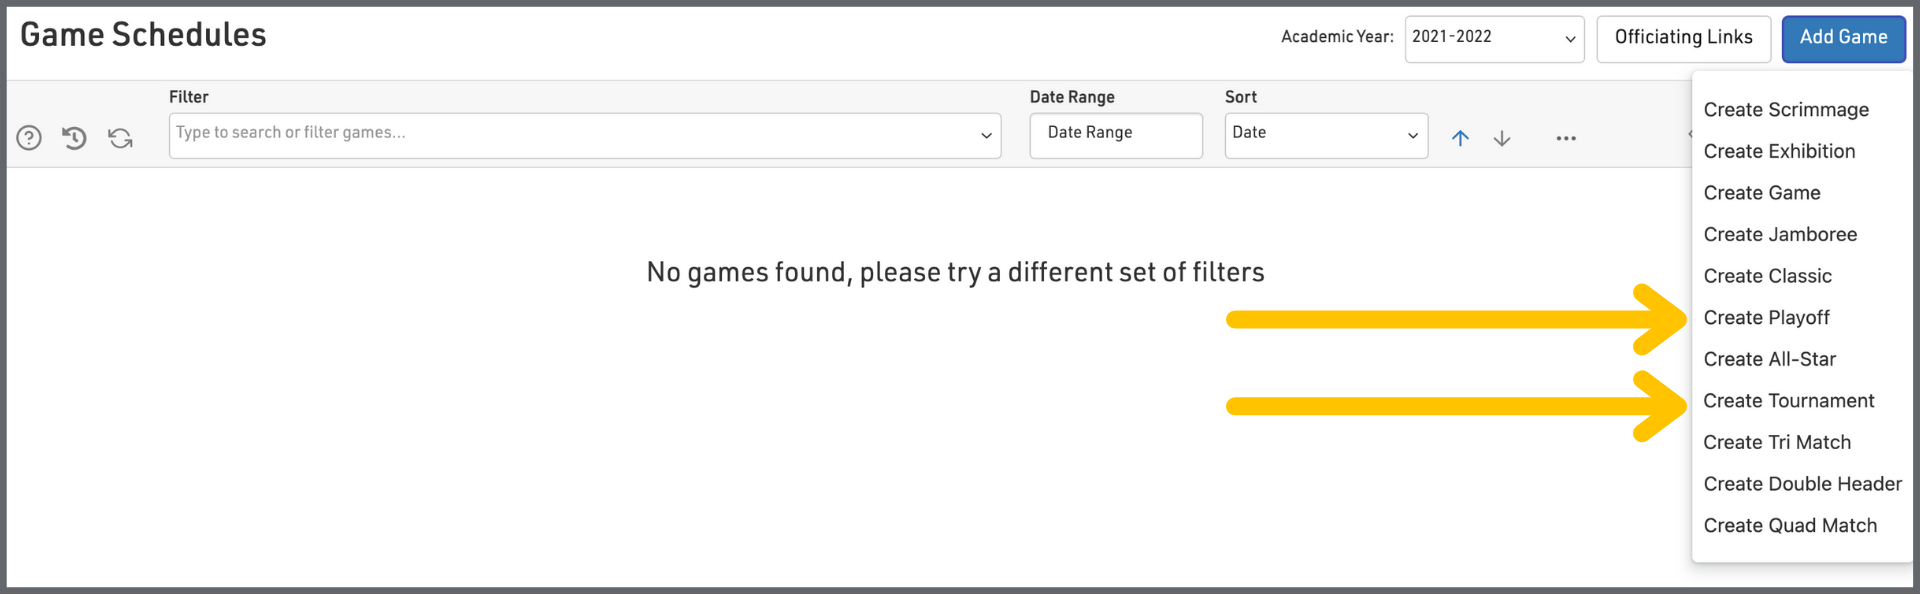Sort ascending with the up arrow

pyautogui.click(x=1460, y=138)
